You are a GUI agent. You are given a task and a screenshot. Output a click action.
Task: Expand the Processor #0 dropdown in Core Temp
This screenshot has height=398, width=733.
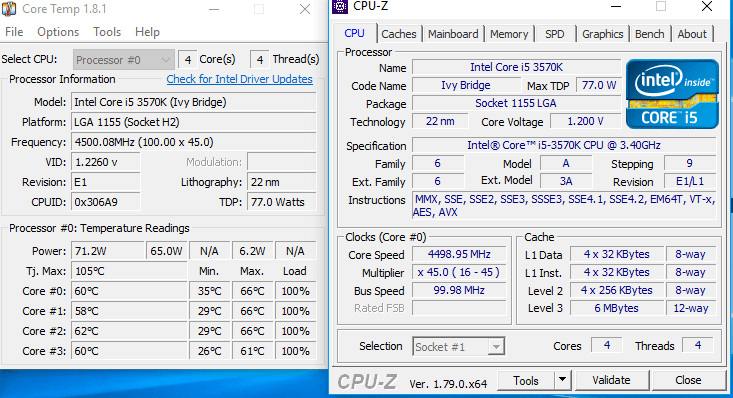point(123,60)
